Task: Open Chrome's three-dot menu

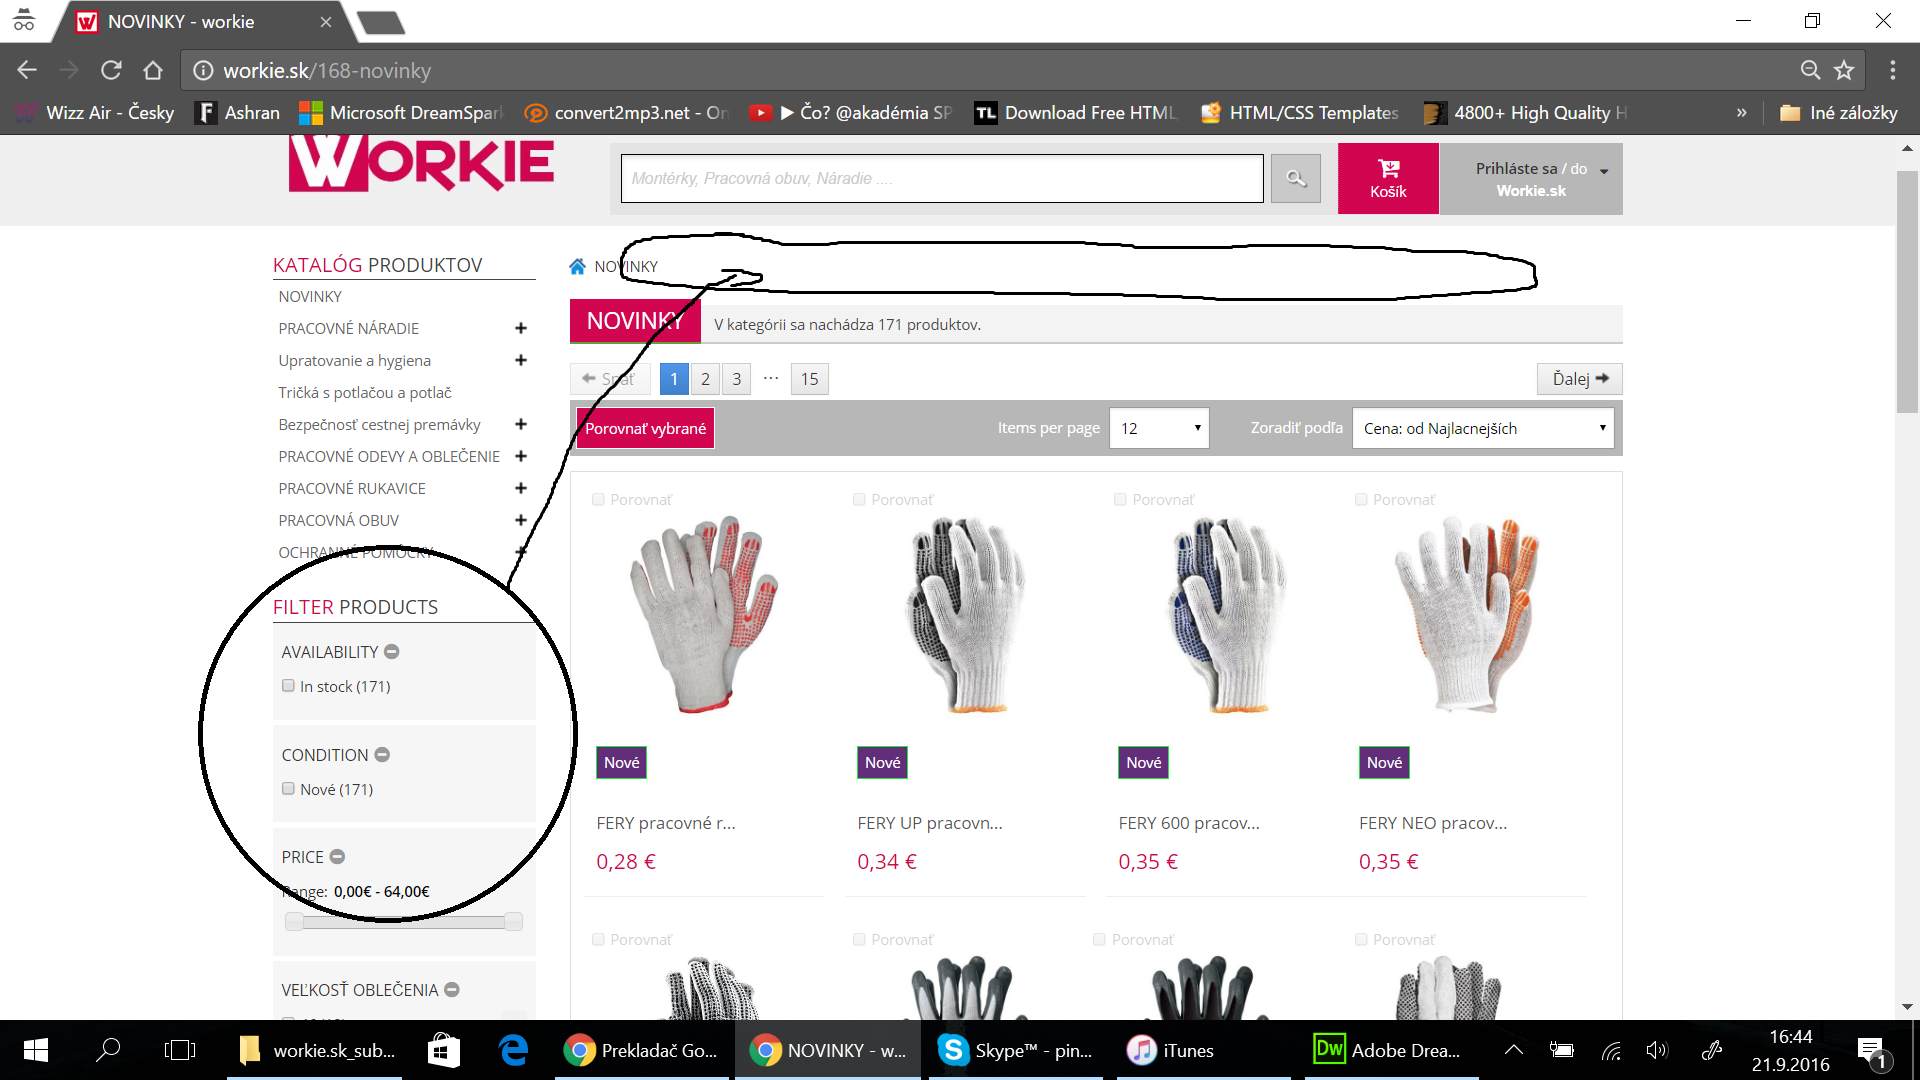Action: [x=1892, y=70]
